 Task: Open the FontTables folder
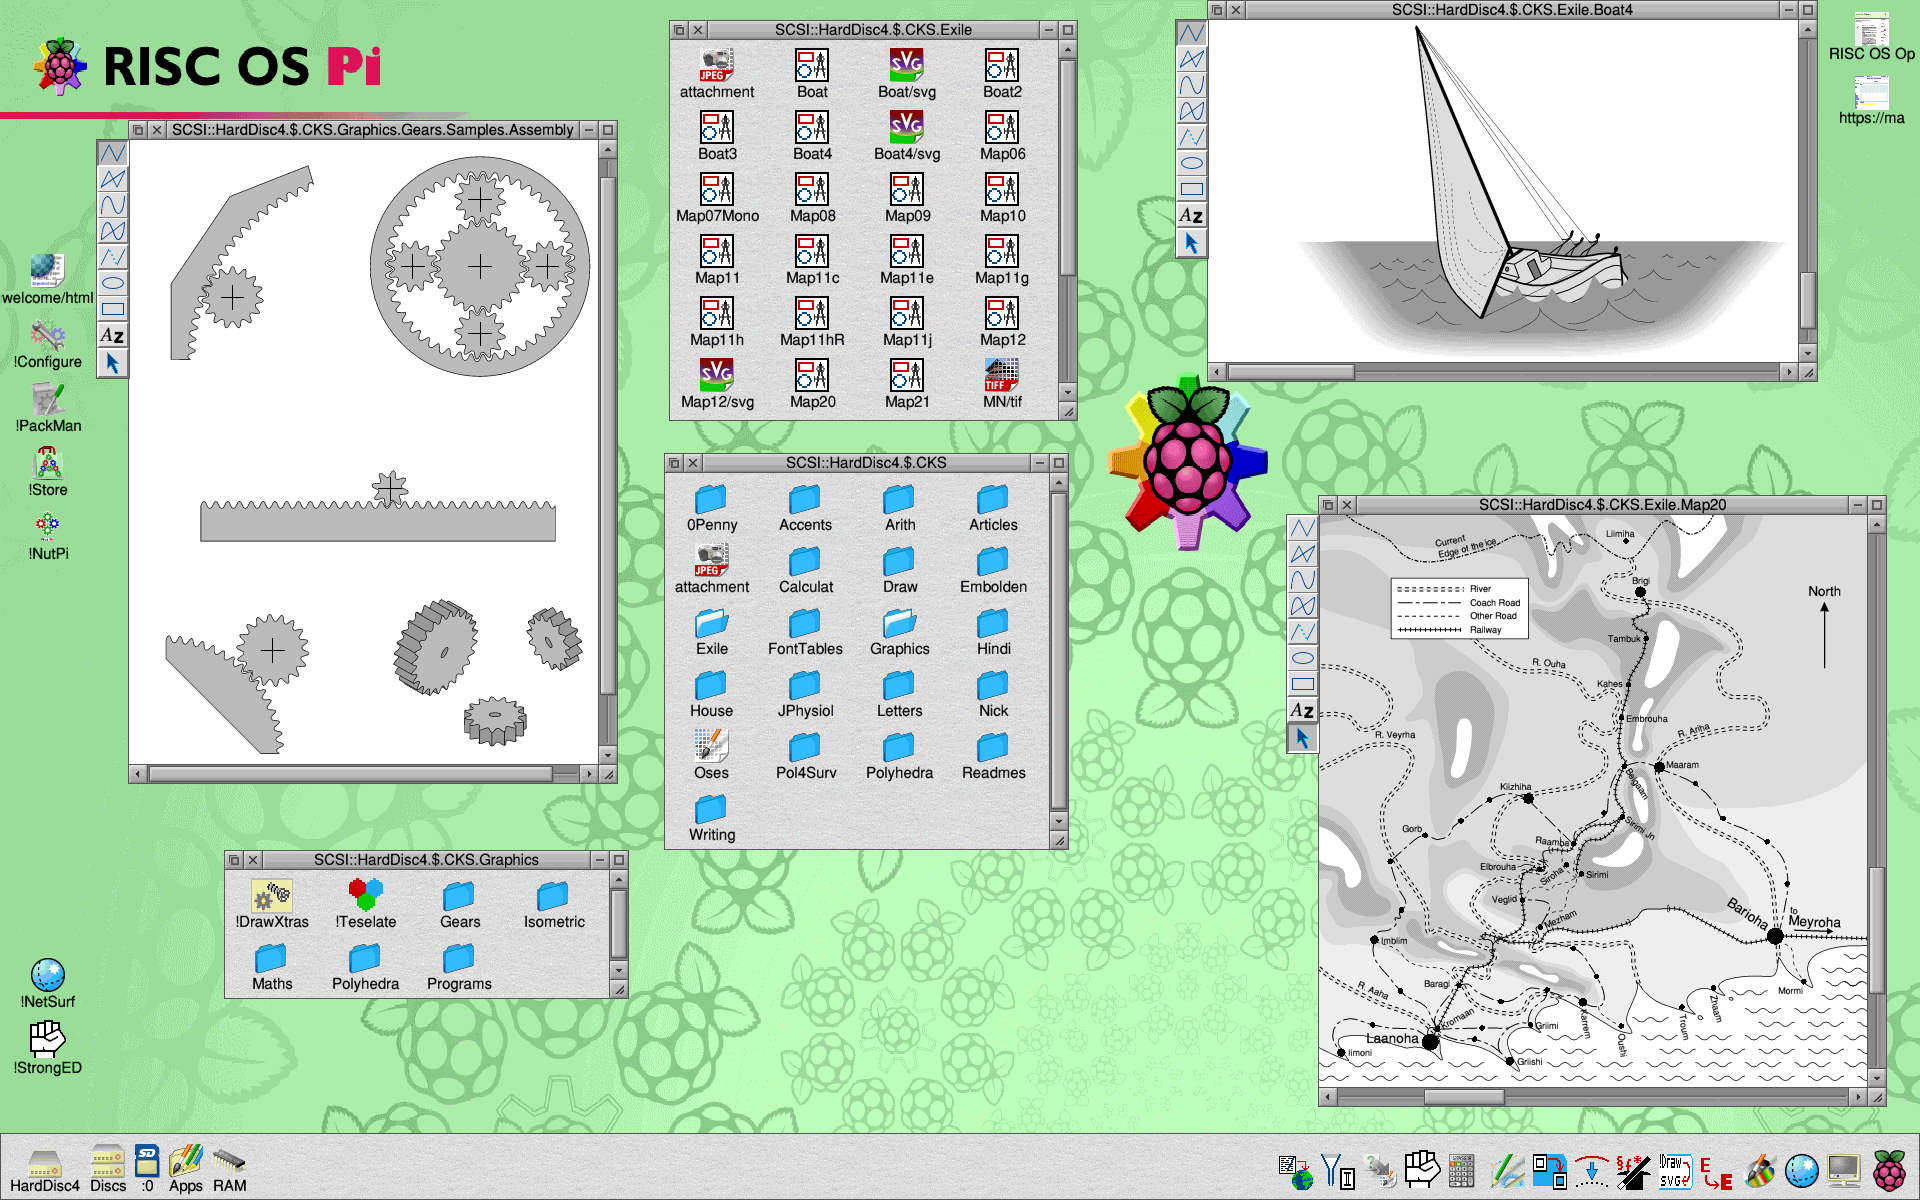click(805, 632)
